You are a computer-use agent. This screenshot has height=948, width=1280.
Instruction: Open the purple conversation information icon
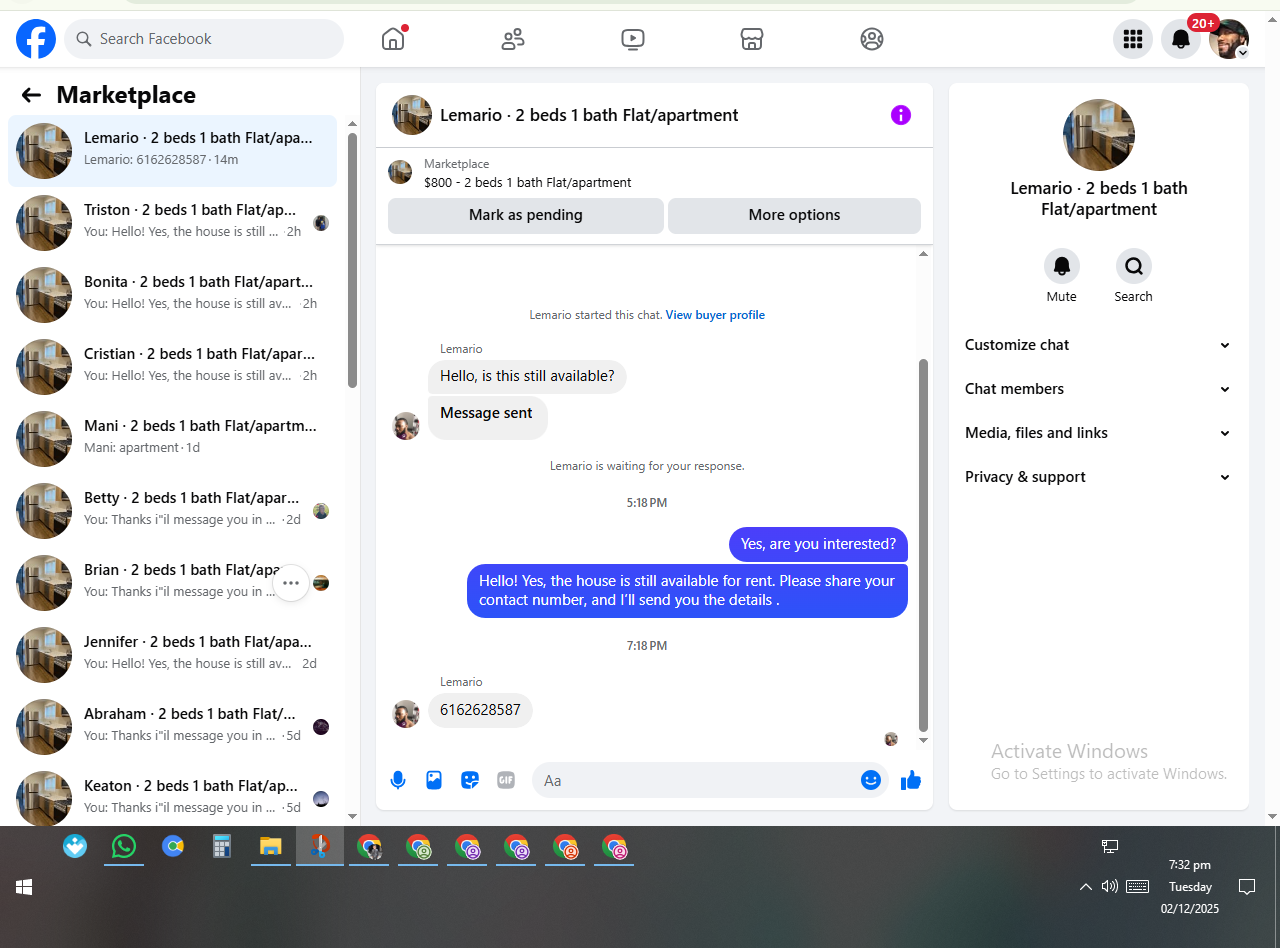click(901, 115)
